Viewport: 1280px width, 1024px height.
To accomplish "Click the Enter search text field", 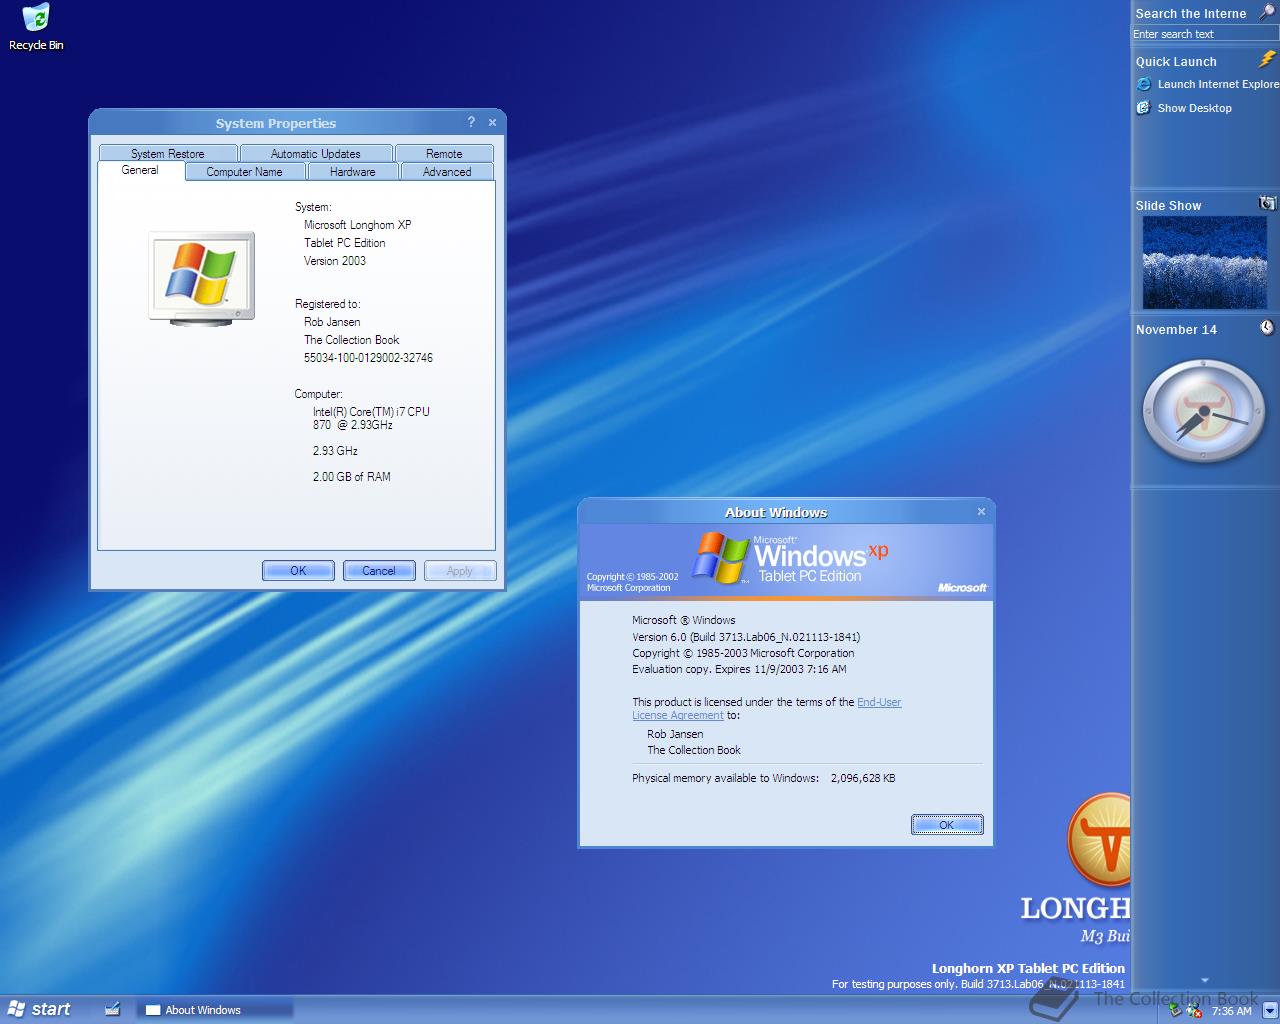I will (1205, 34).
